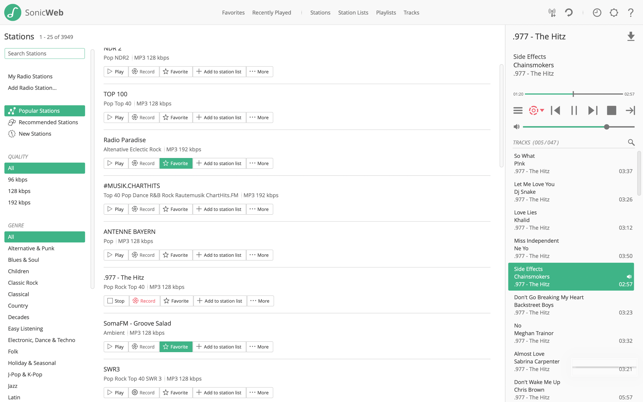
Task: Play the #MUSIK.CHARTHITS station
Action: (x=116, y=209)
